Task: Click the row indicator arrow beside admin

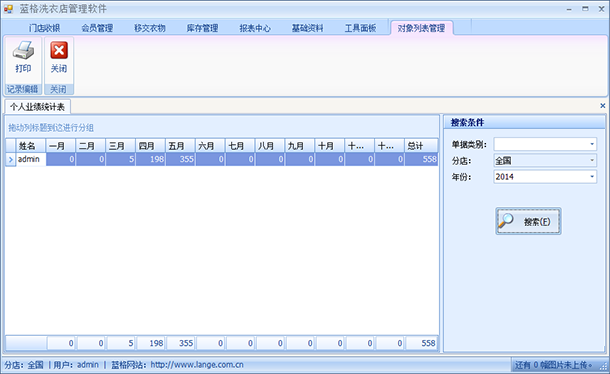Action: [11, 159]
